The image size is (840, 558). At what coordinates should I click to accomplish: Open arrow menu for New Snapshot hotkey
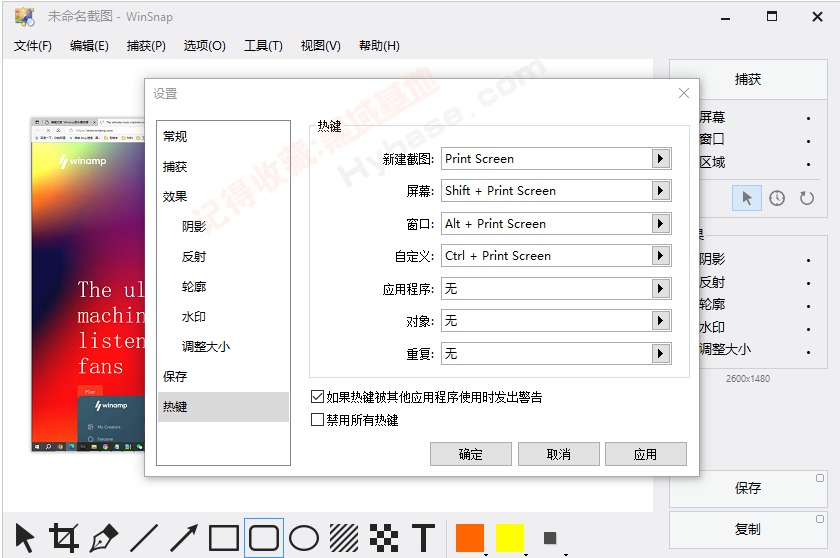pos(661,159)
